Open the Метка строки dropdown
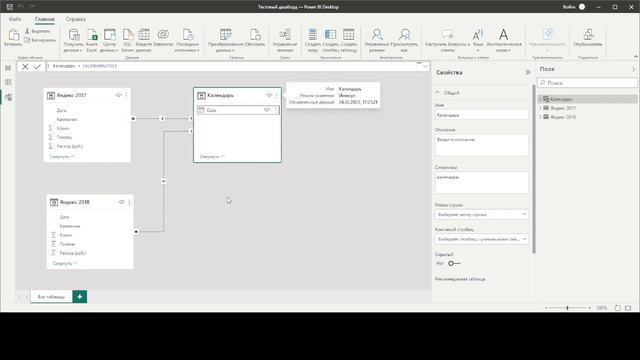 (482, 214)
